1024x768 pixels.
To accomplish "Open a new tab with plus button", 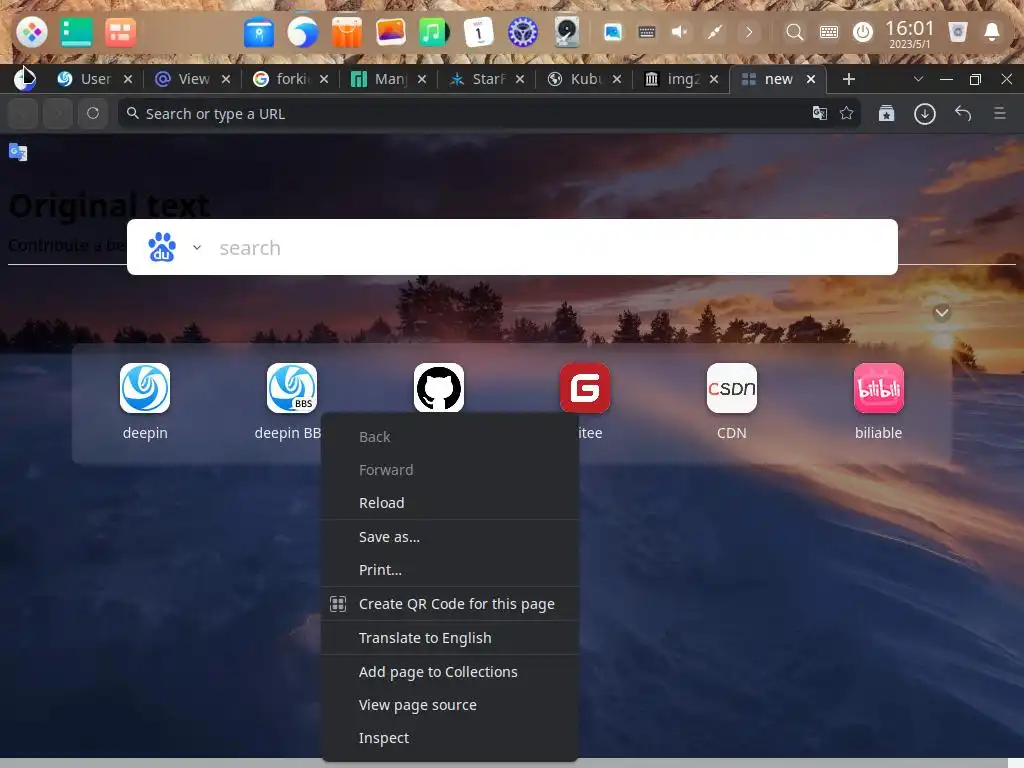I will (848, 79).
